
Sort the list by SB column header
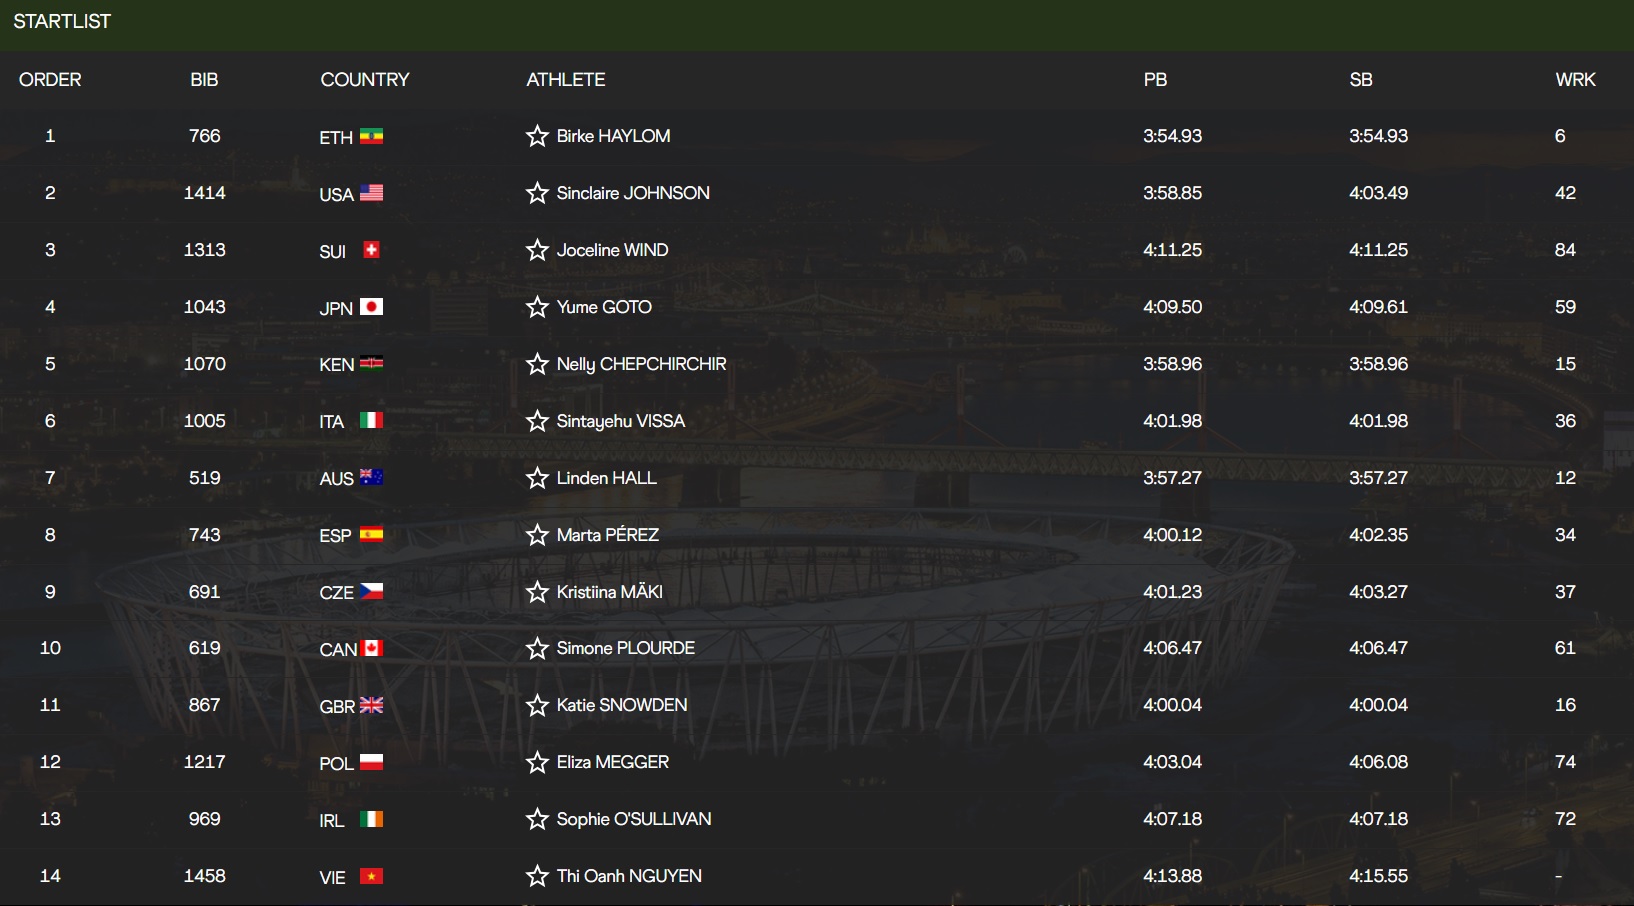[x=1360, y=80]
